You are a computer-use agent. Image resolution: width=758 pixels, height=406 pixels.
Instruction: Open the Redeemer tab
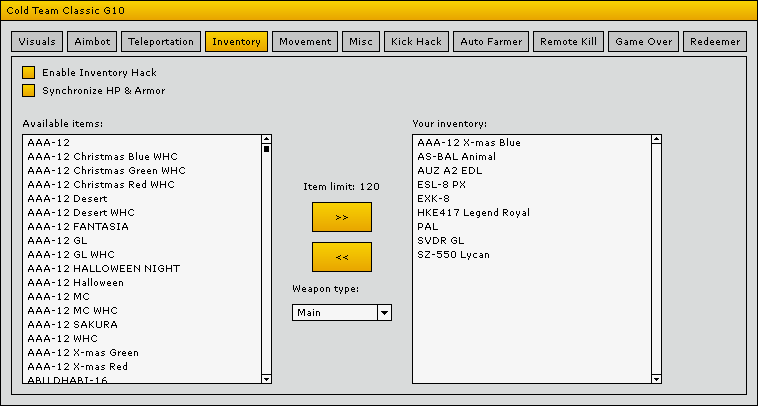714,42
